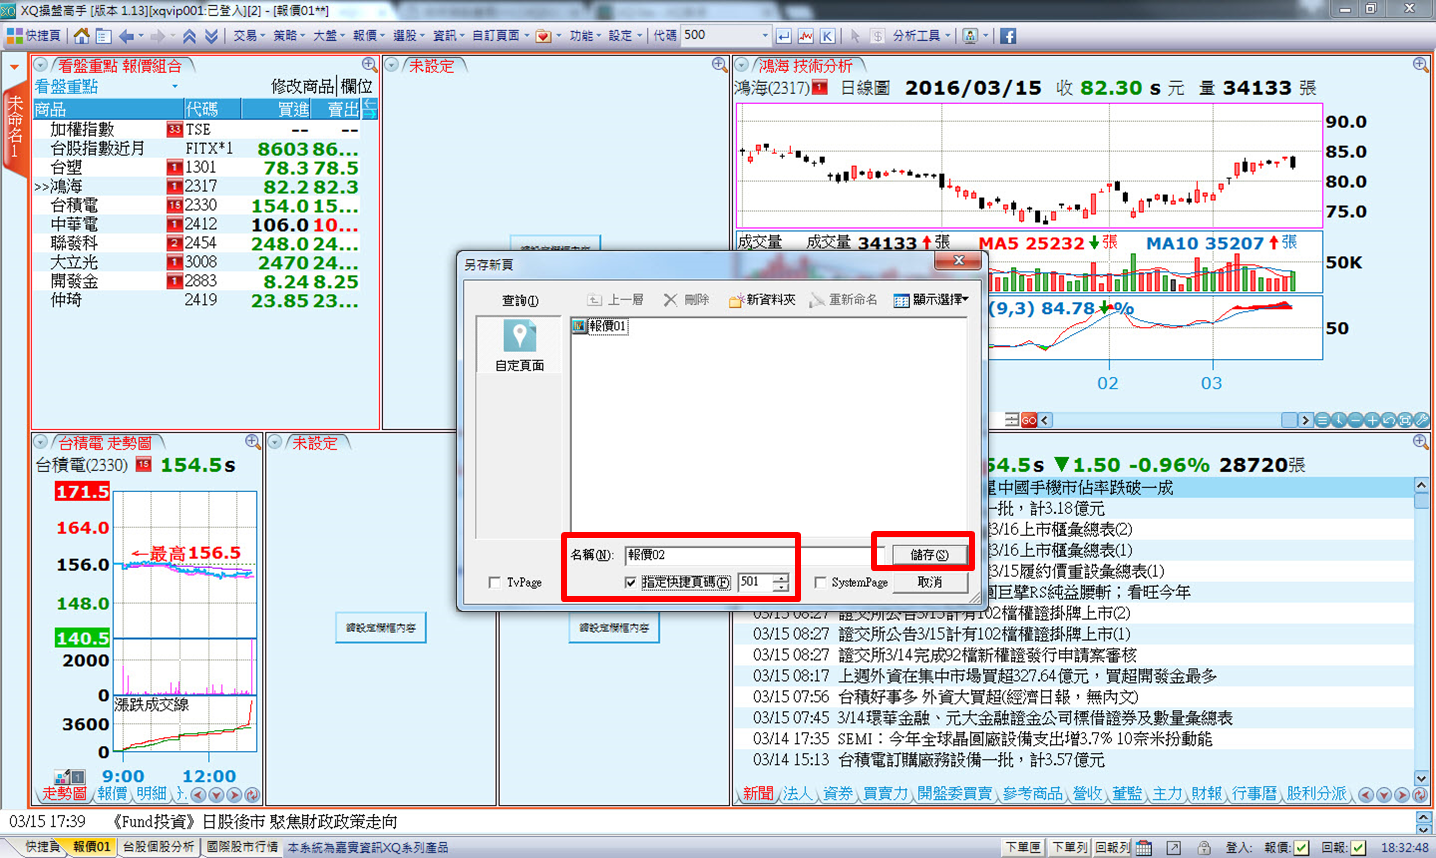Click the orange triangle above 未命名1 sidebar

[x=15, y=68]
